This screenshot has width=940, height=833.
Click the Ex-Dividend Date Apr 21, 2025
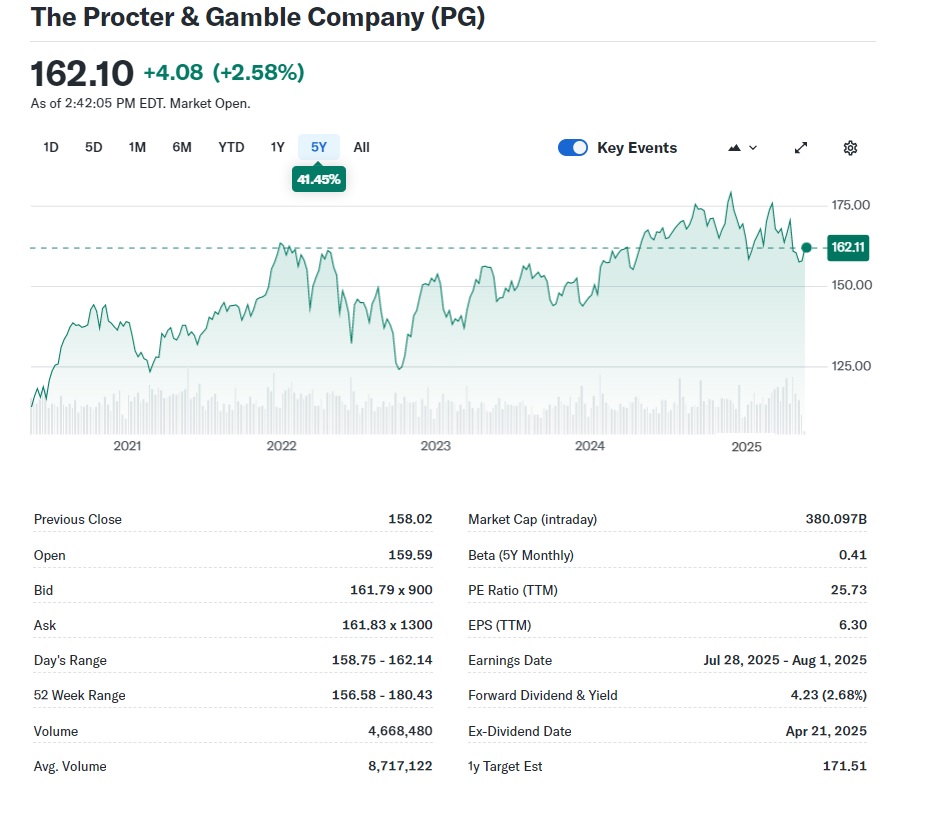pyautogui.click(x=826, y=731)
